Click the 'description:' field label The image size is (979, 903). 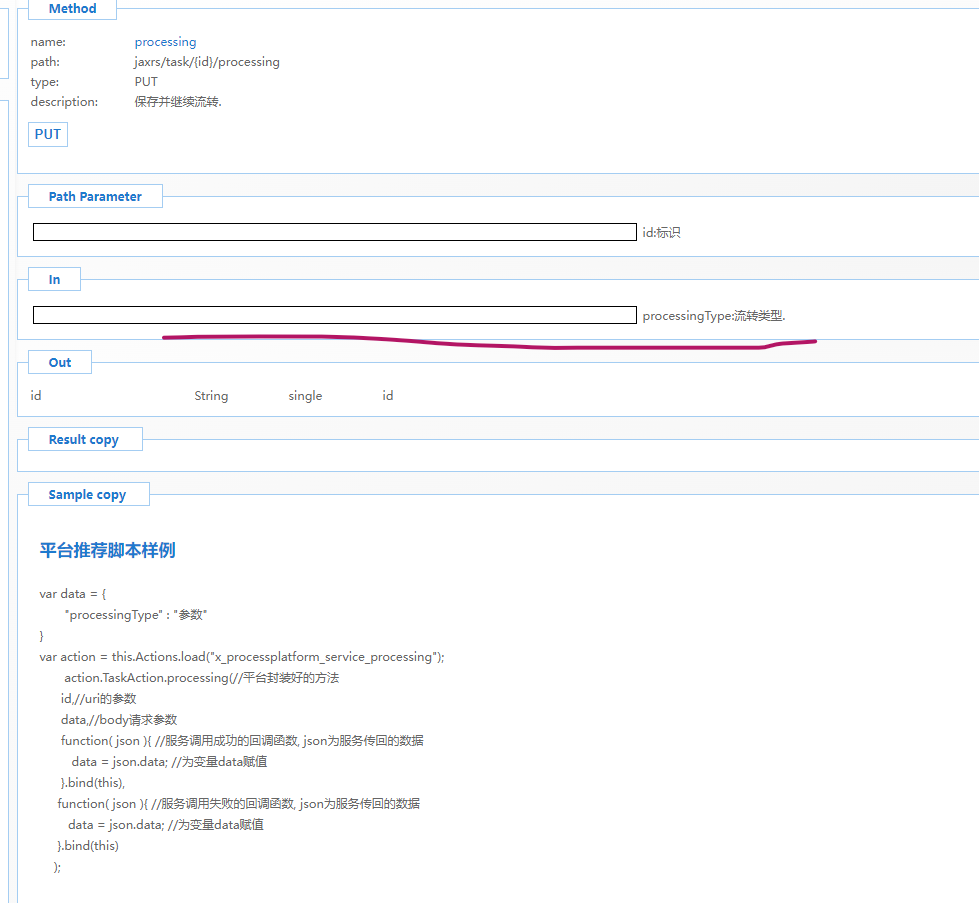click(64, 102)
